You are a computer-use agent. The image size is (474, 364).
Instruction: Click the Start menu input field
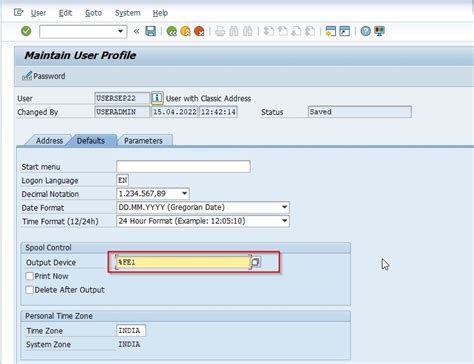pyautogui.click(x=183, y=166)
